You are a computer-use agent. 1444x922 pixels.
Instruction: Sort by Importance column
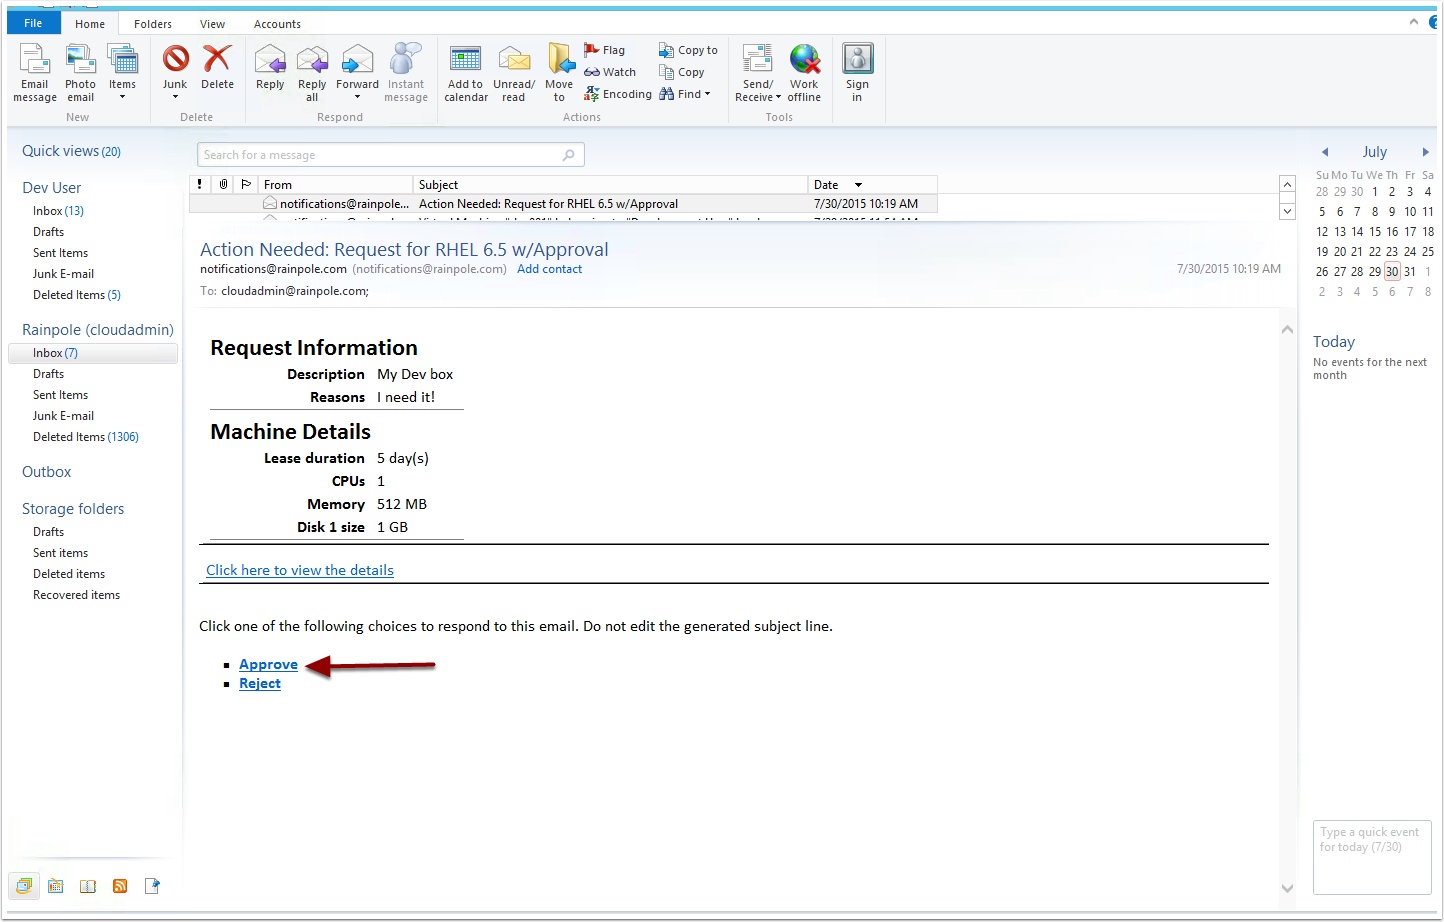point(200,184)
